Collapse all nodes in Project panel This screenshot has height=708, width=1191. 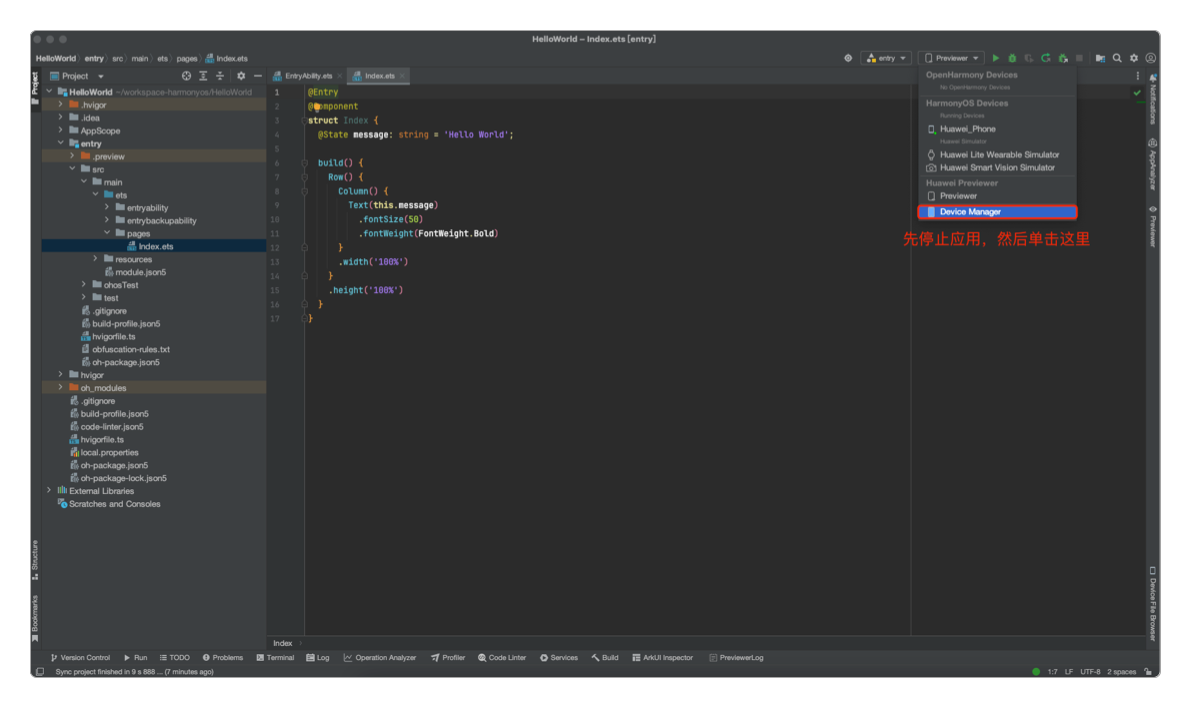click(220, 76)
